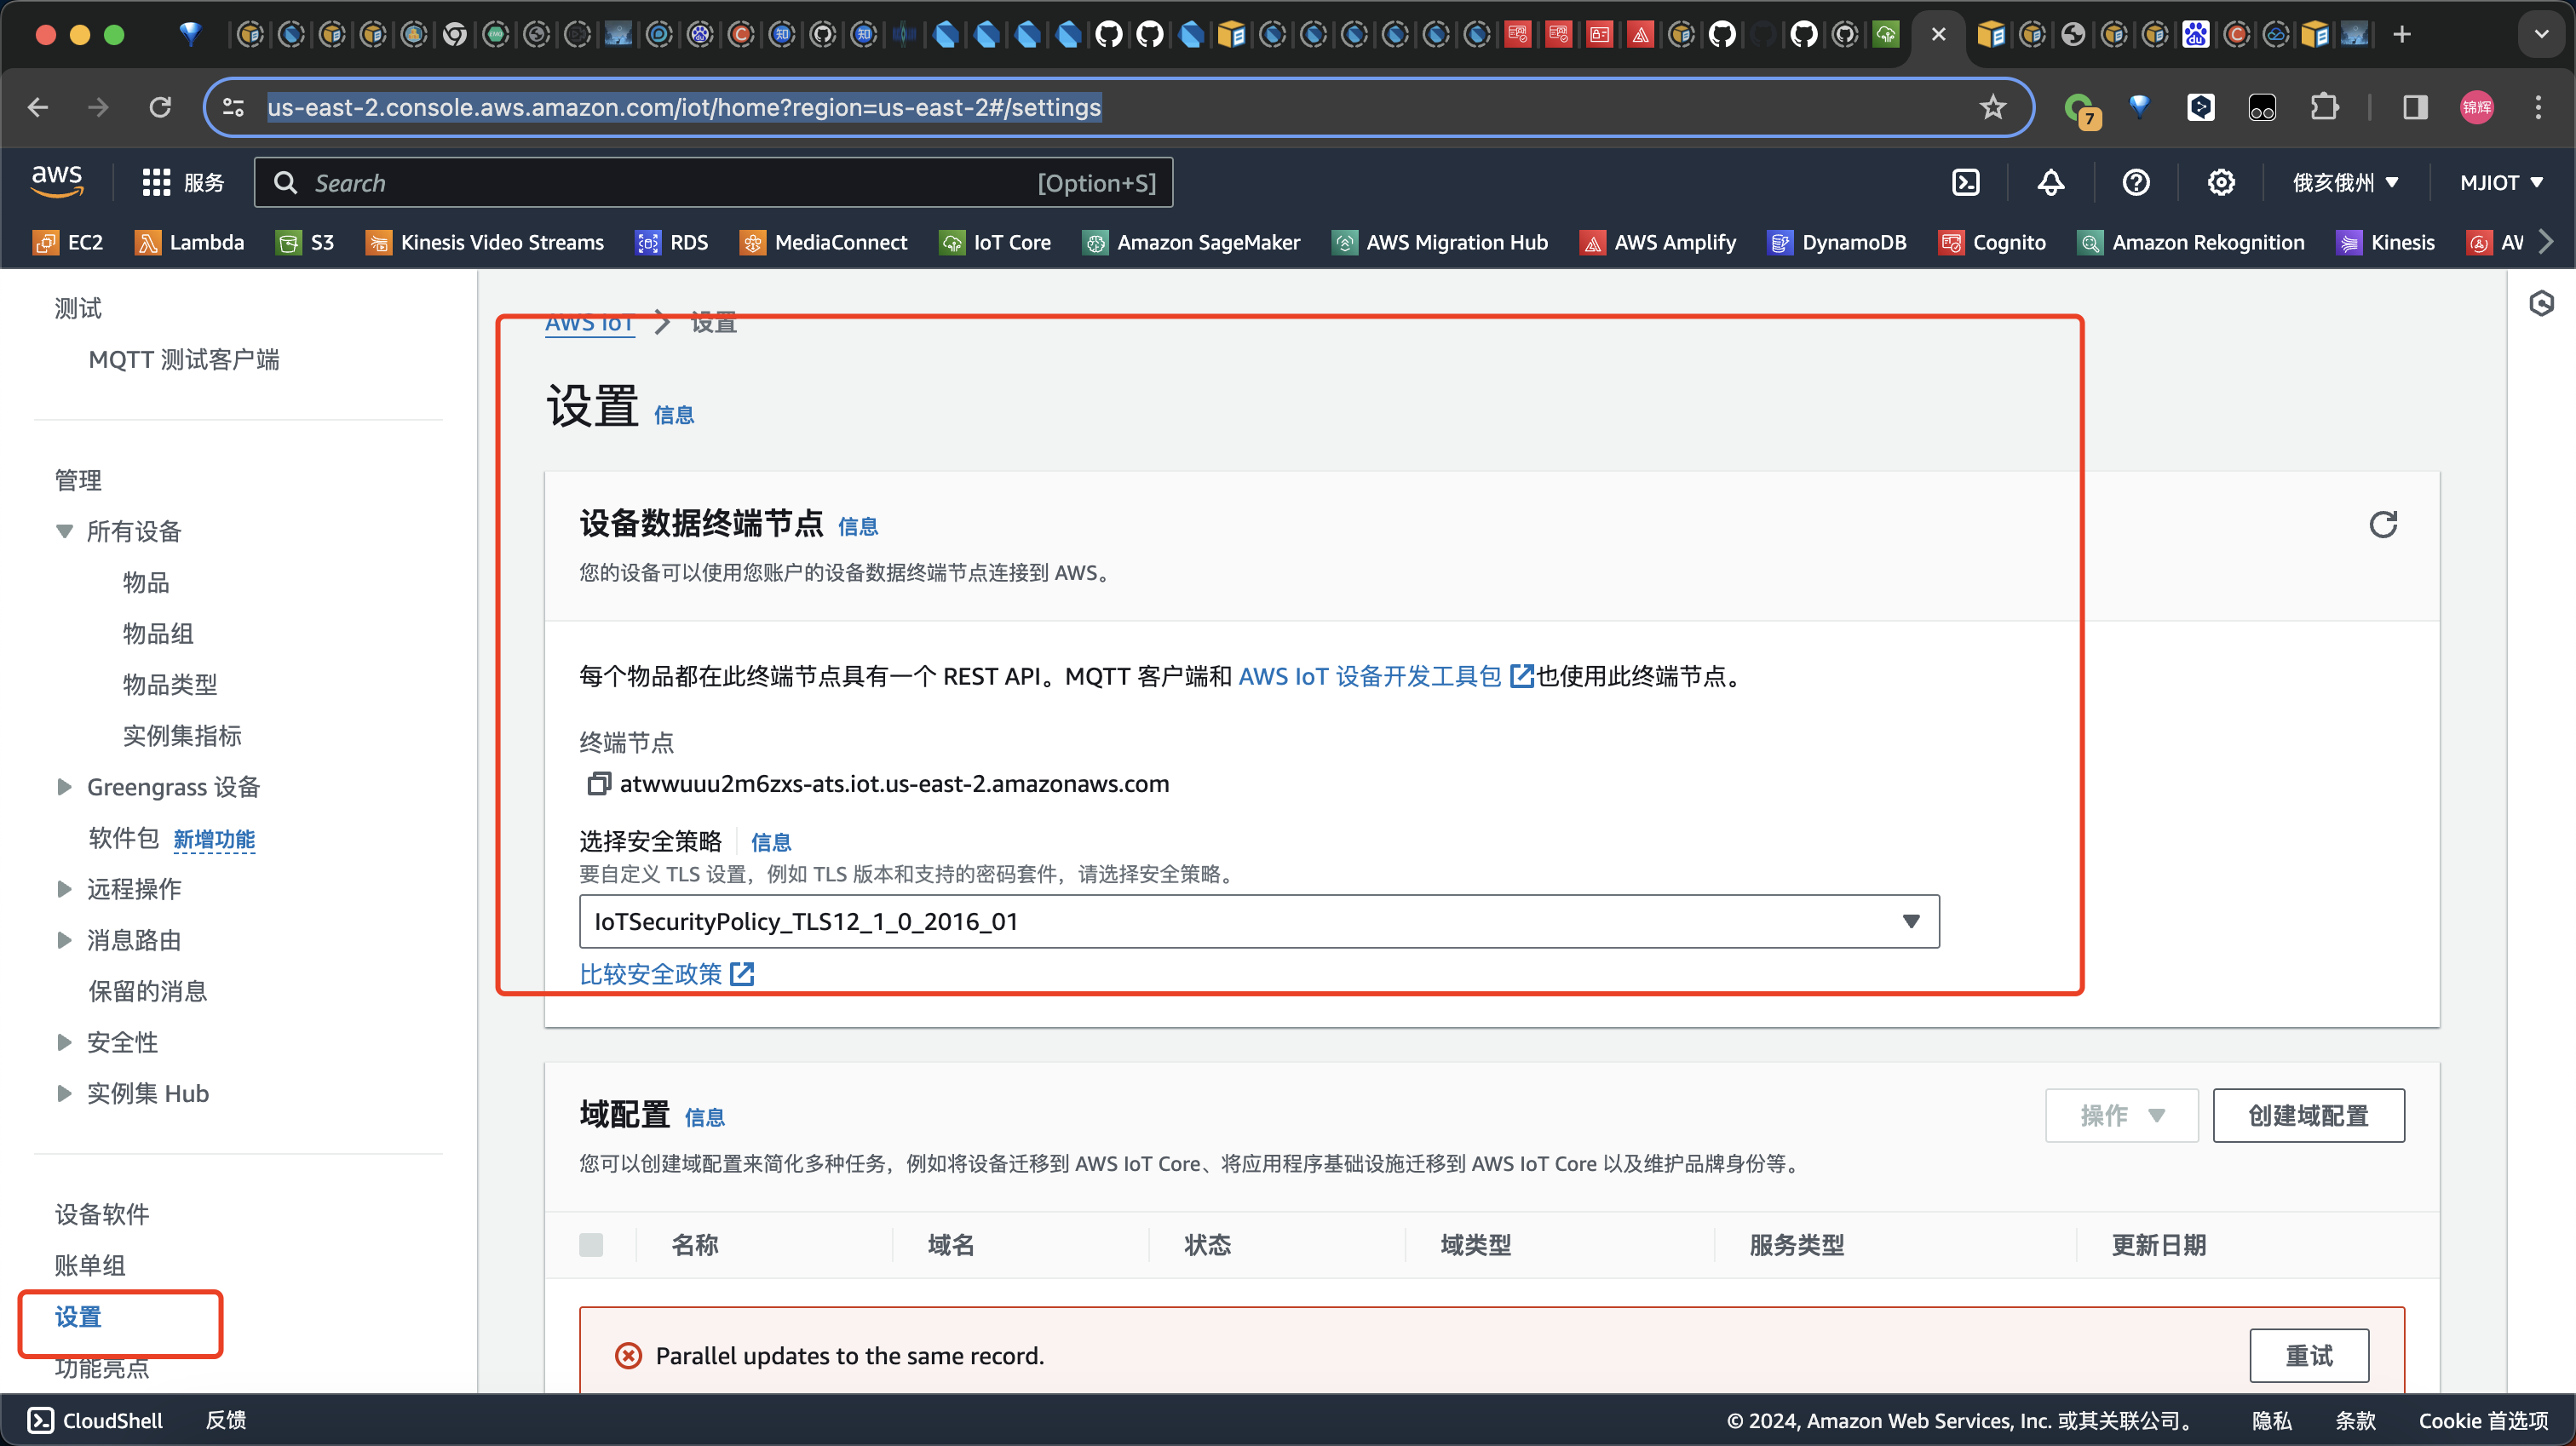Click the 创建域配置 button
Viewport: 2576px width, 1446px height.
[x=2308, y=1115]
